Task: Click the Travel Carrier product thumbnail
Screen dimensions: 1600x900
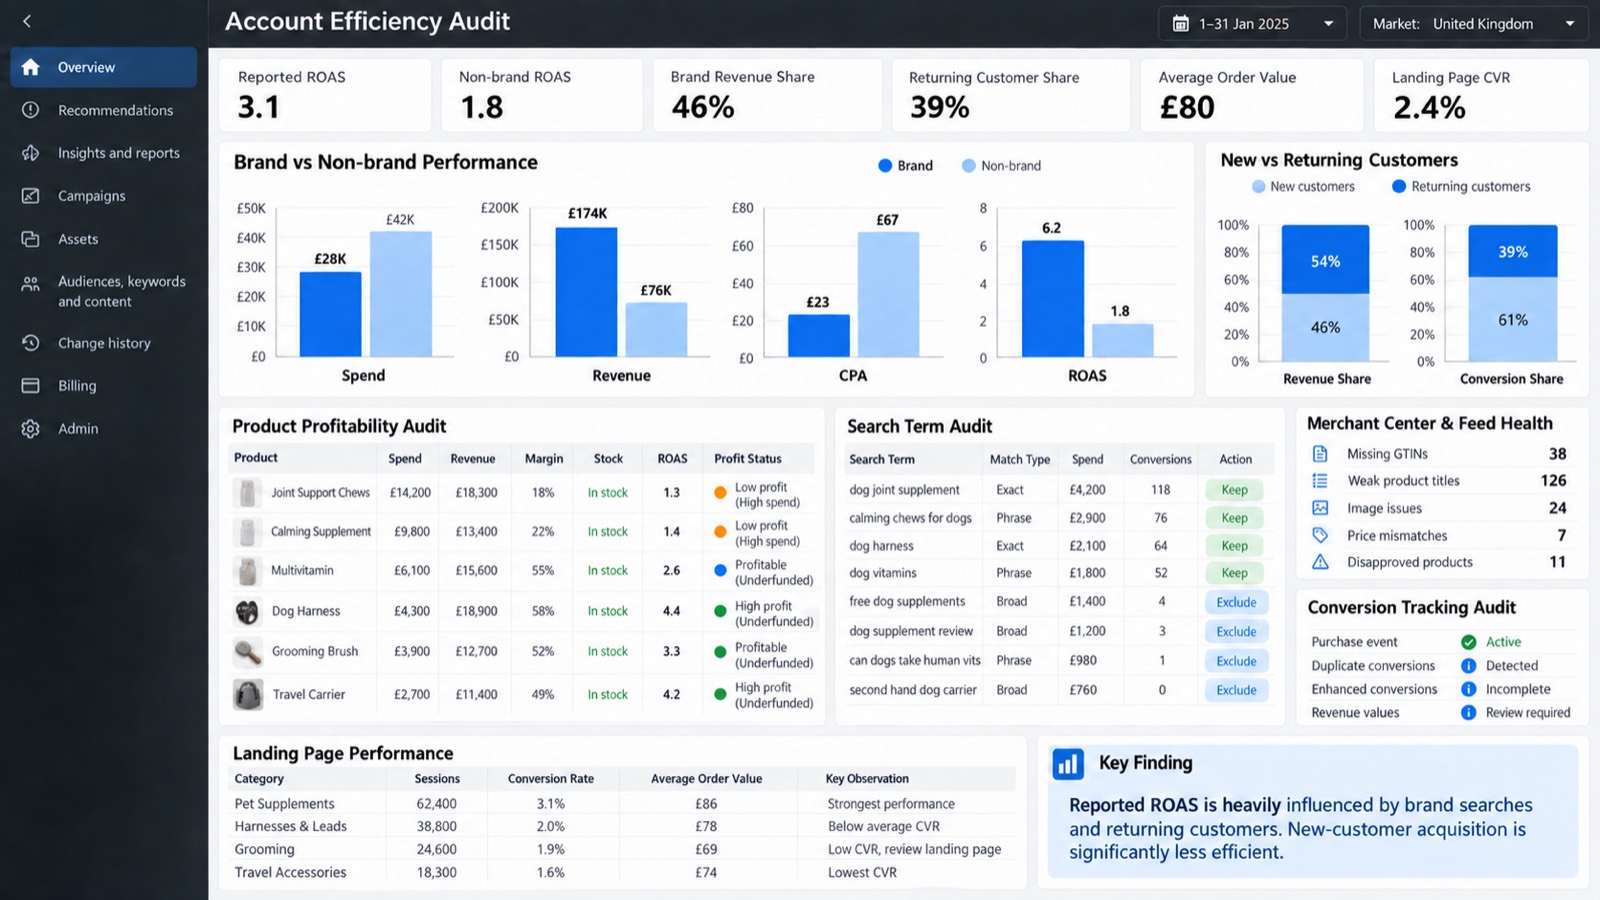Action: click(x=248, y=694)
